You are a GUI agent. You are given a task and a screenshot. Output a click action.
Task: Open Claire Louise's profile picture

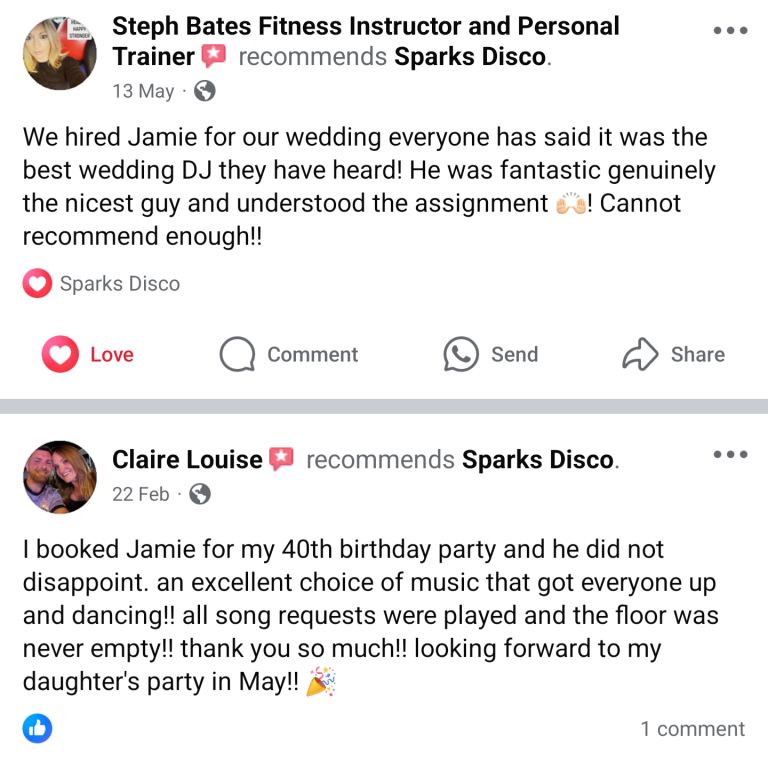point(60,477)
